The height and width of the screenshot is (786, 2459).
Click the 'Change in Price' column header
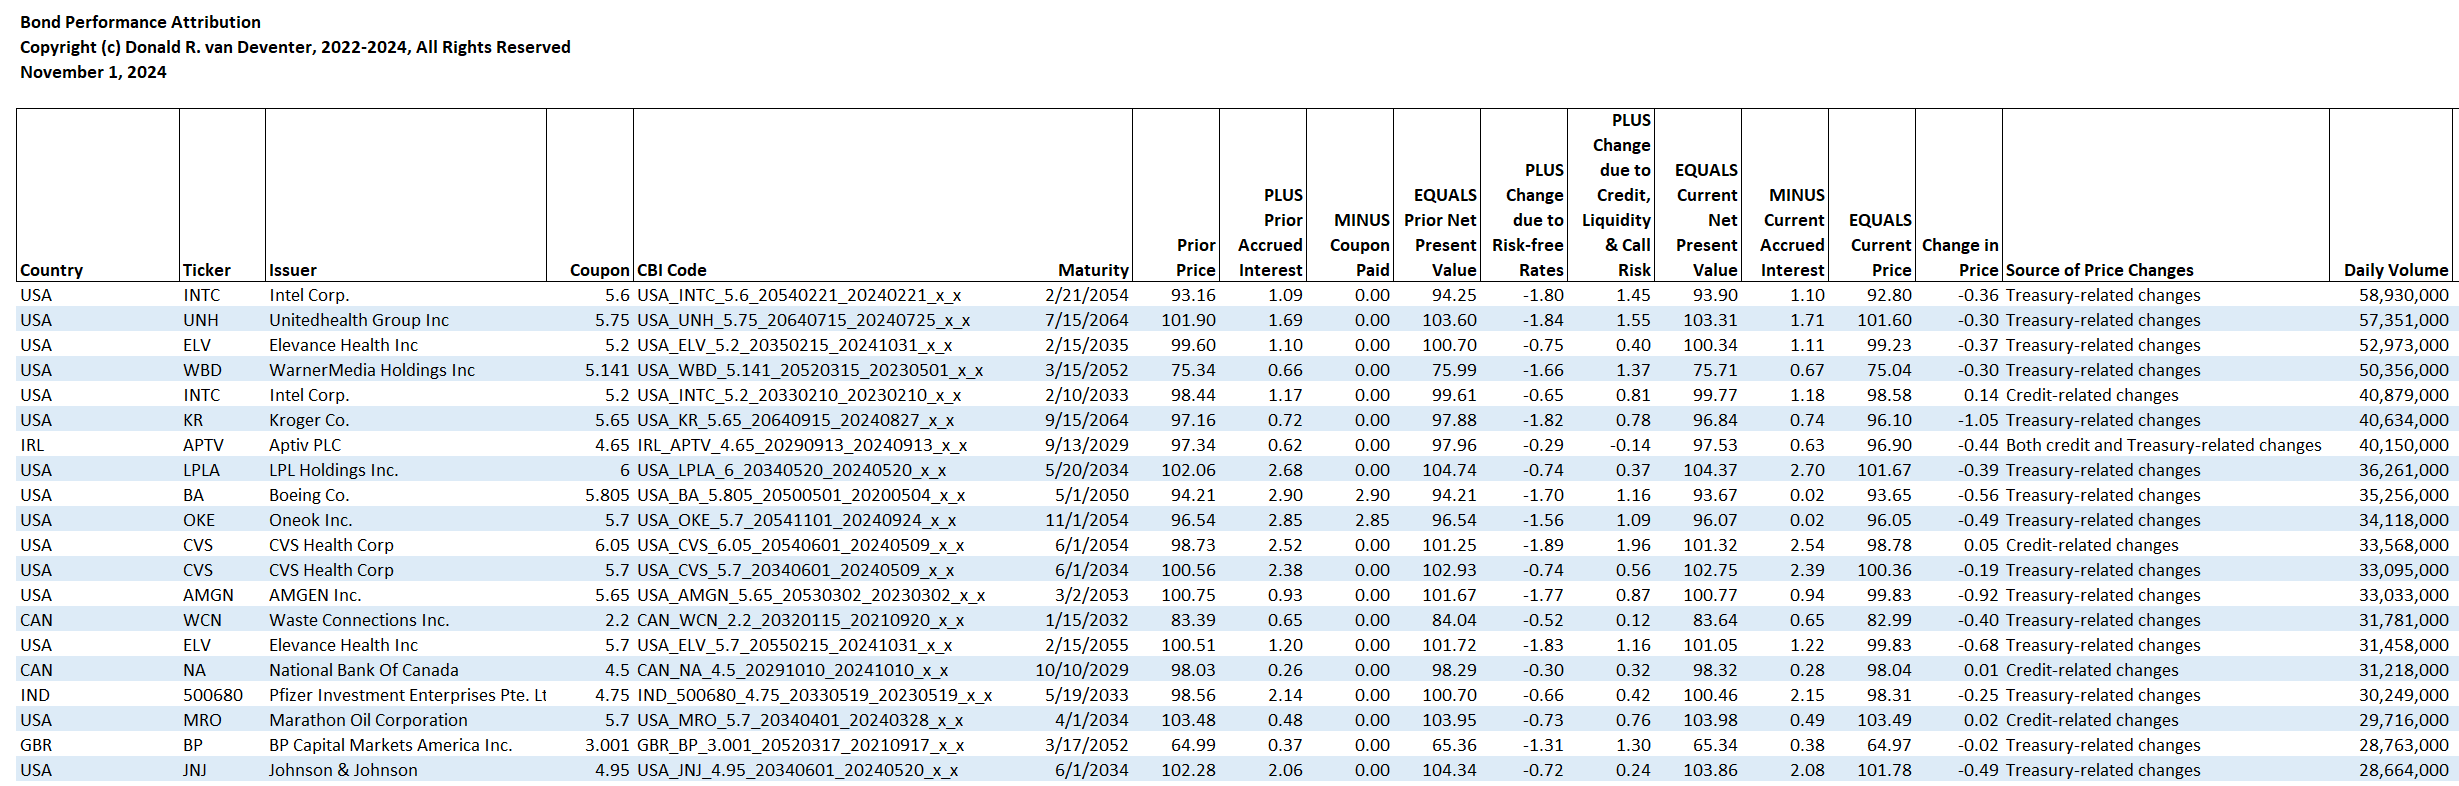tap(1960, 257)
